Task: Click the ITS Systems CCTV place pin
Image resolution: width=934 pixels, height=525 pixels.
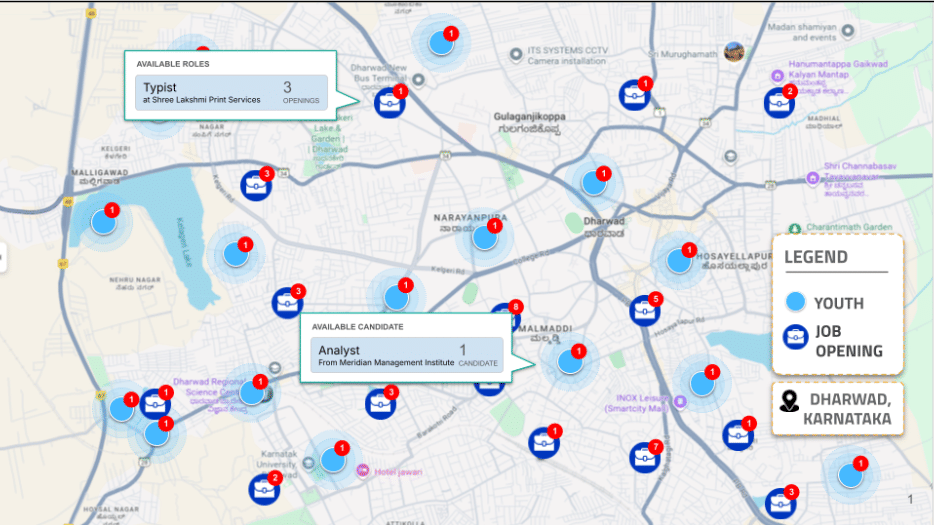Action: pyautogui.click(x=514, y=54)
